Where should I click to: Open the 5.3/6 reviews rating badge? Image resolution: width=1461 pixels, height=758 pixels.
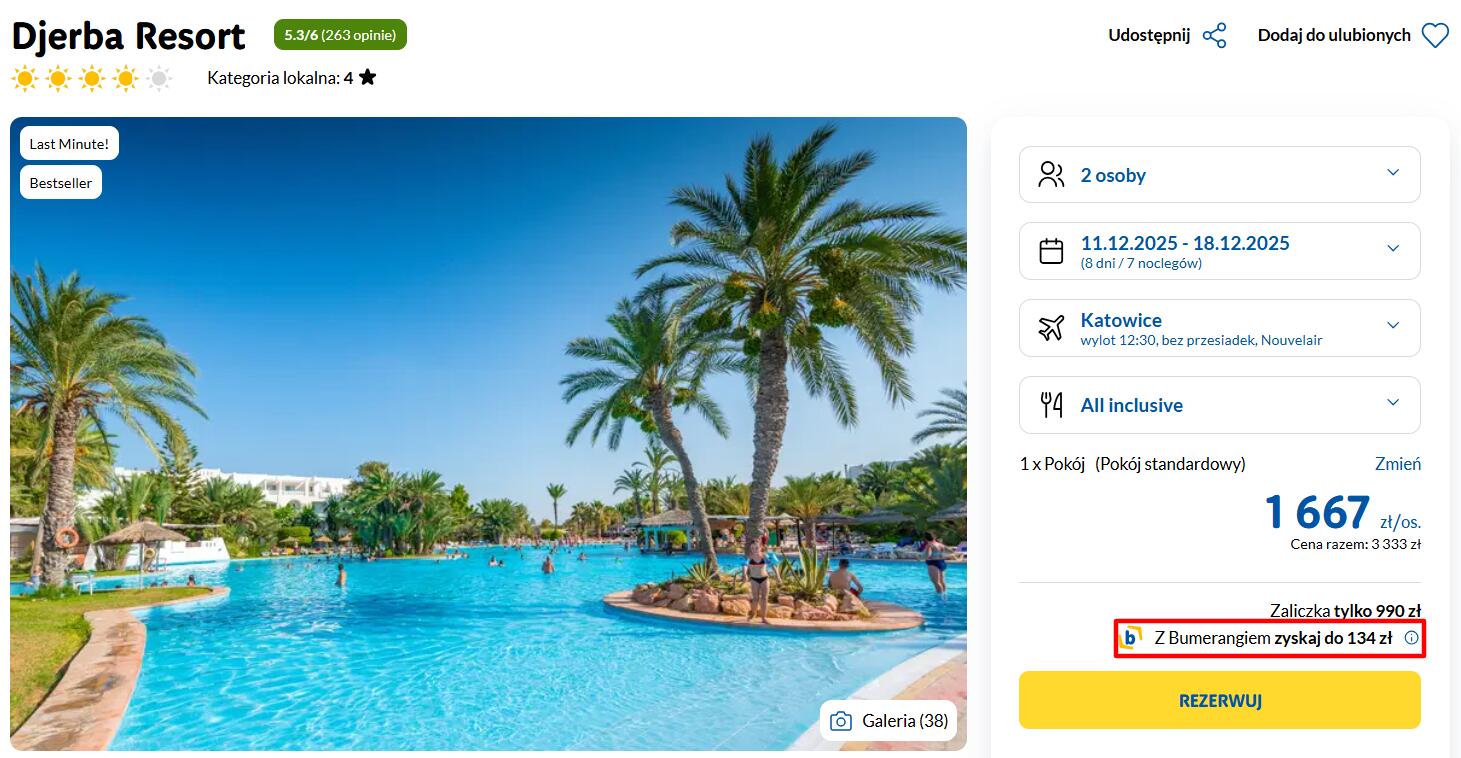click(x=340, y=35)
